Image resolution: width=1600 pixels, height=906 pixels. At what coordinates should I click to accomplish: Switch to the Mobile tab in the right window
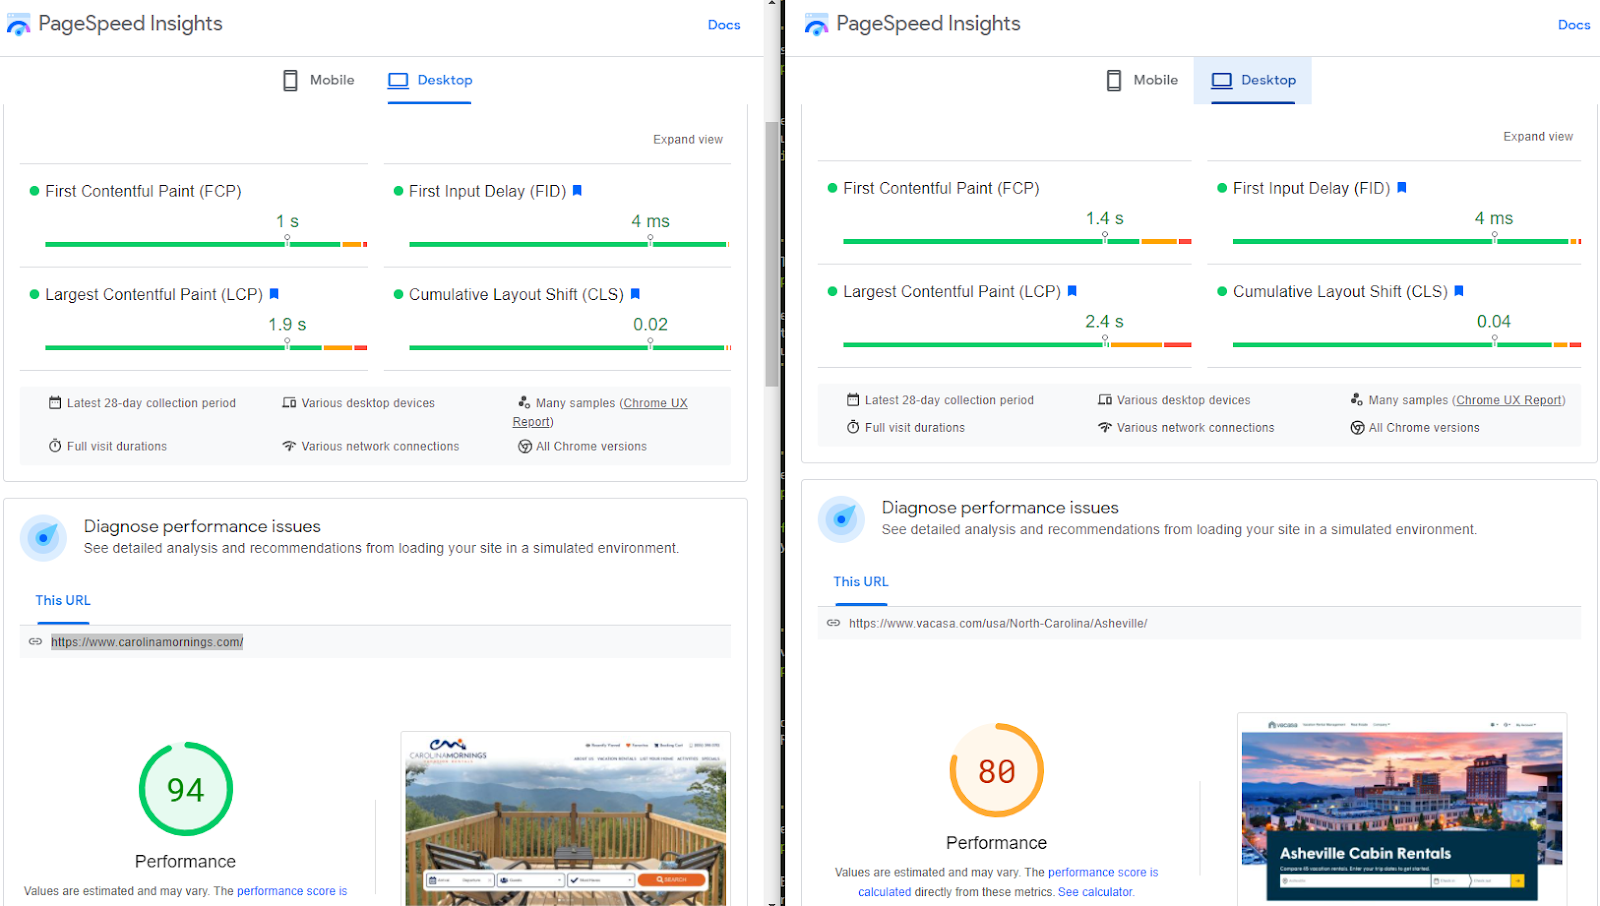coord(1141,80)
